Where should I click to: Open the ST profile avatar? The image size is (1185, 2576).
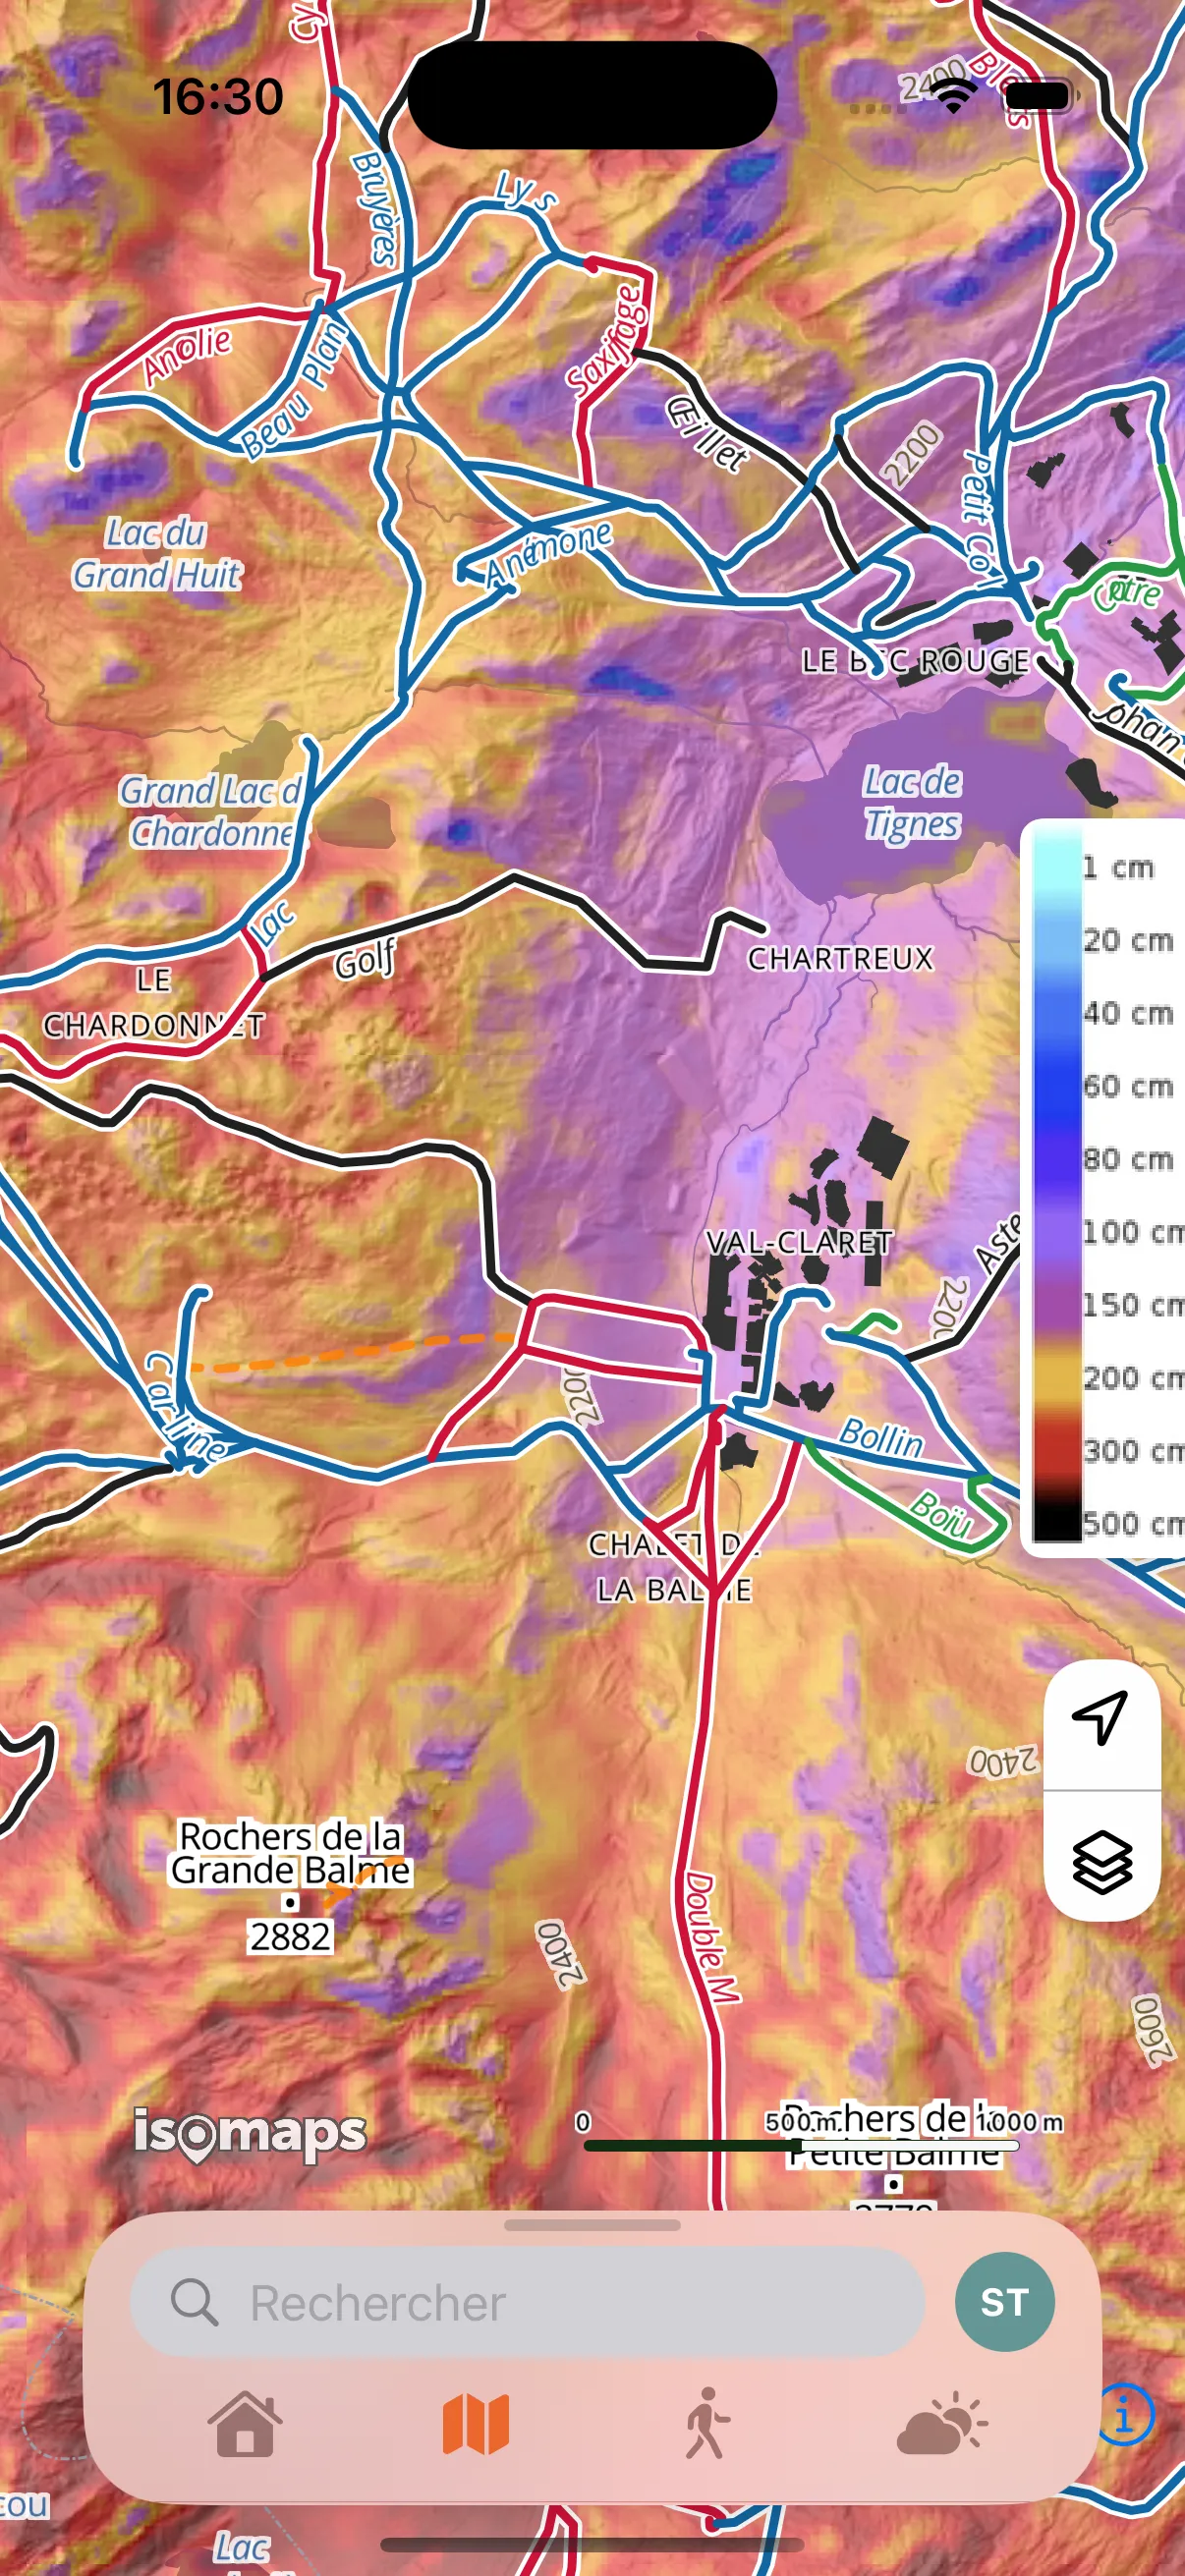click(x=1003, y=2302)
